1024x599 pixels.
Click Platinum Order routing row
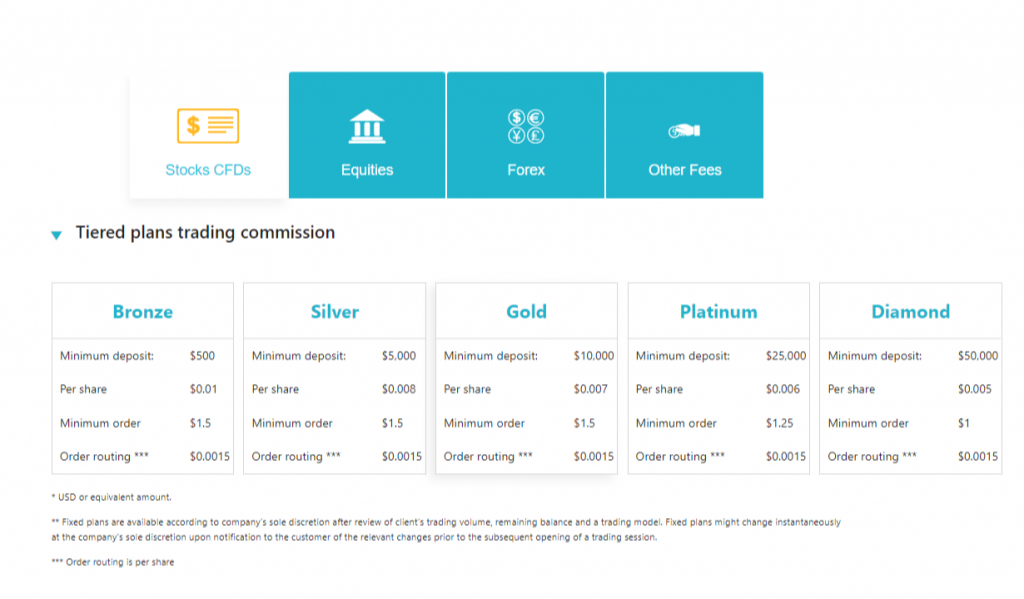(x=720, y=457)
